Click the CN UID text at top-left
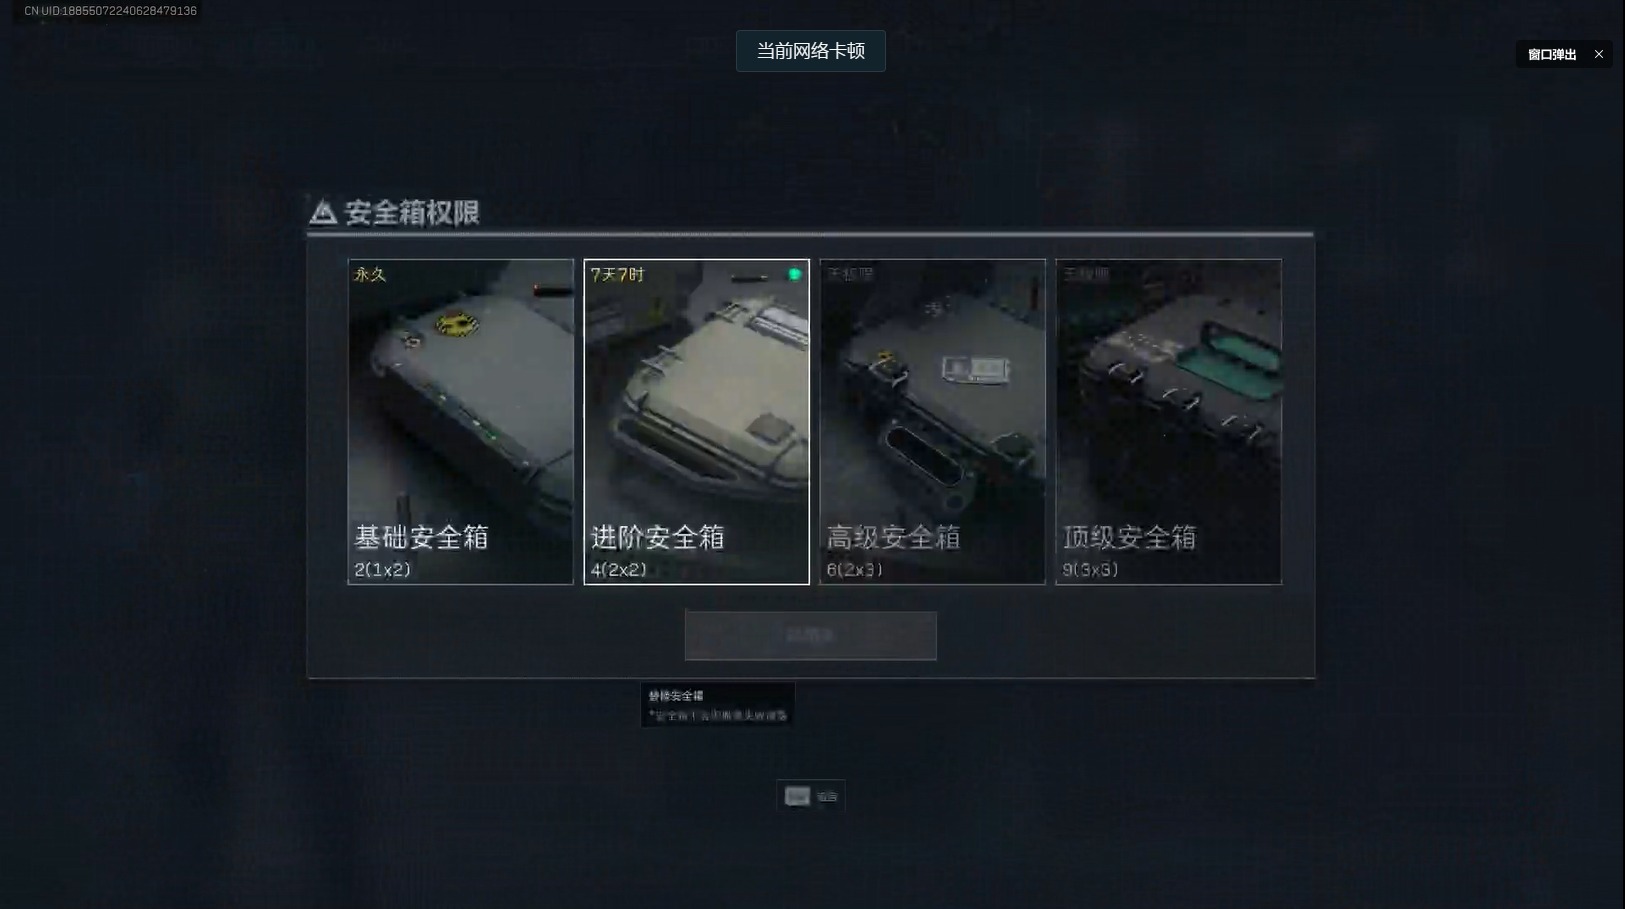1625x909 pixels. (110, 11)
